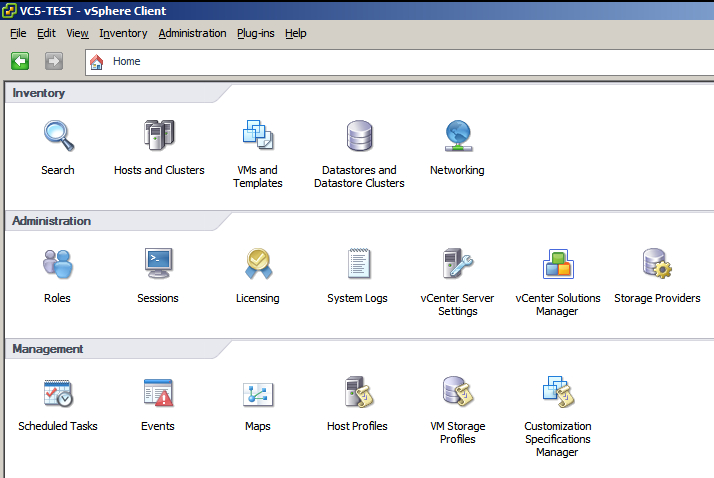
Task: Click the green Back arrow button
Action: (x=20, y=61)
